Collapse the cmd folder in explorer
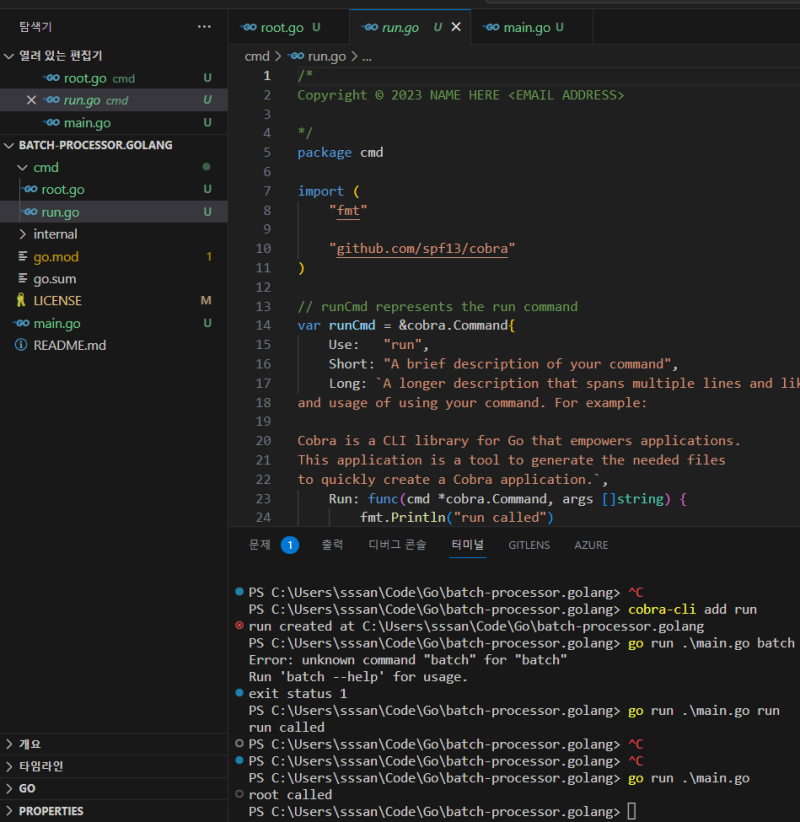800x822 pixels. 23,167
